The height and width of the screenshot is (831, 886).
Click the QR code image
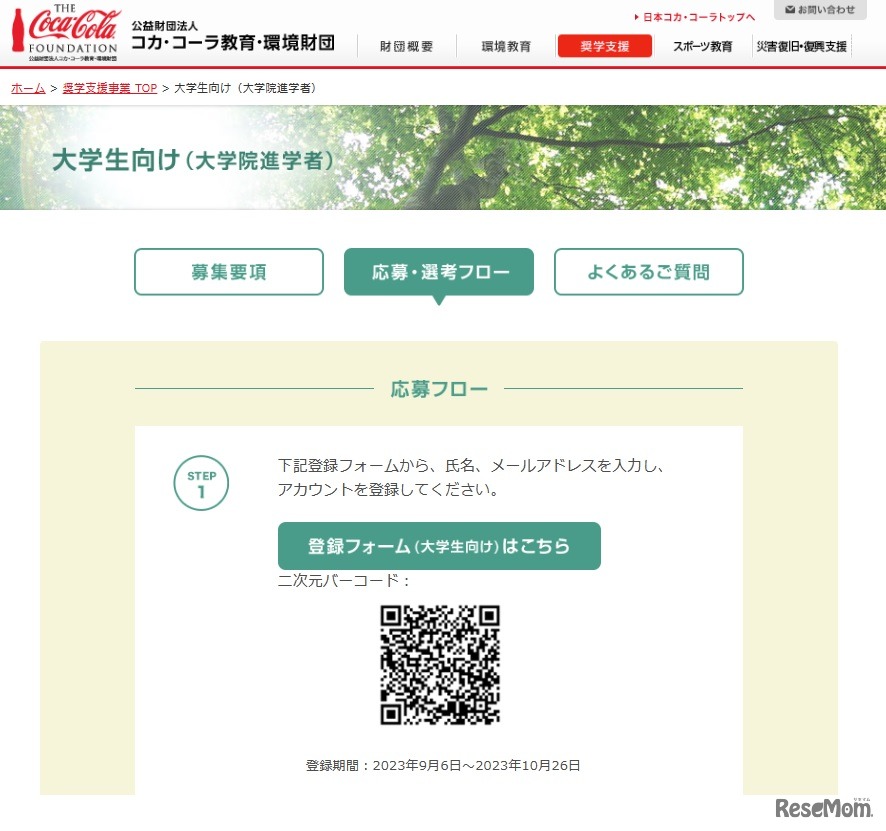tap(440, 664)
